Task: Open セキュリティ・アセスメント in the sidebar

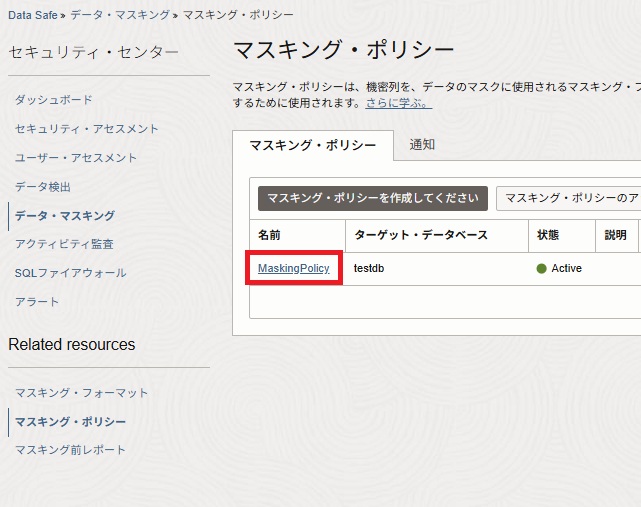Action: [86, 128]
